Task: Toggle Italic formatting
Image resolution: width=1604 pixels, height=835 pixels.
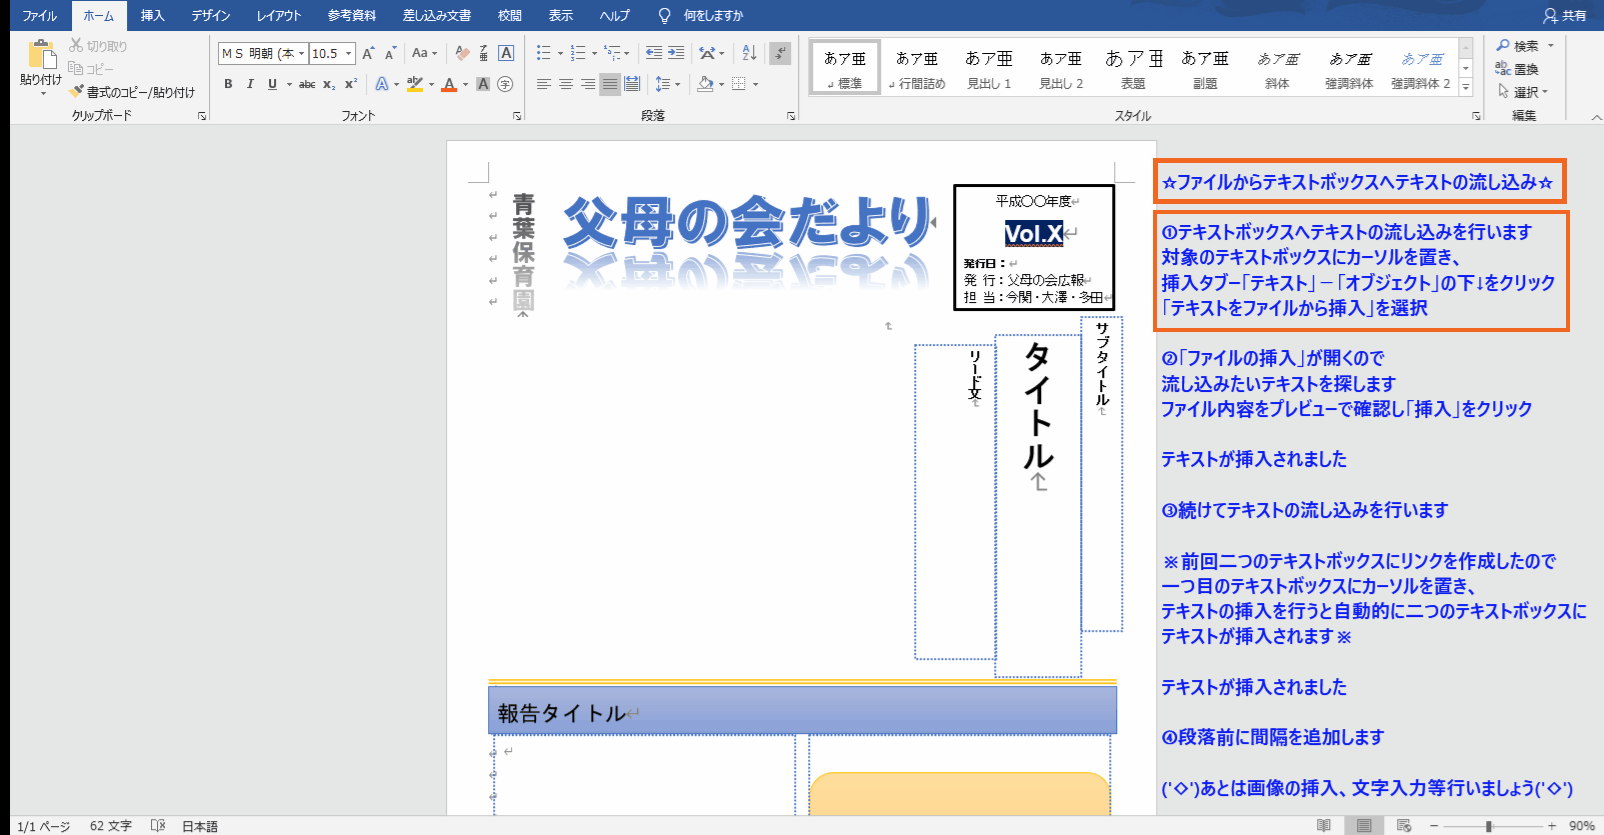Action: click(x=250, y=84)
